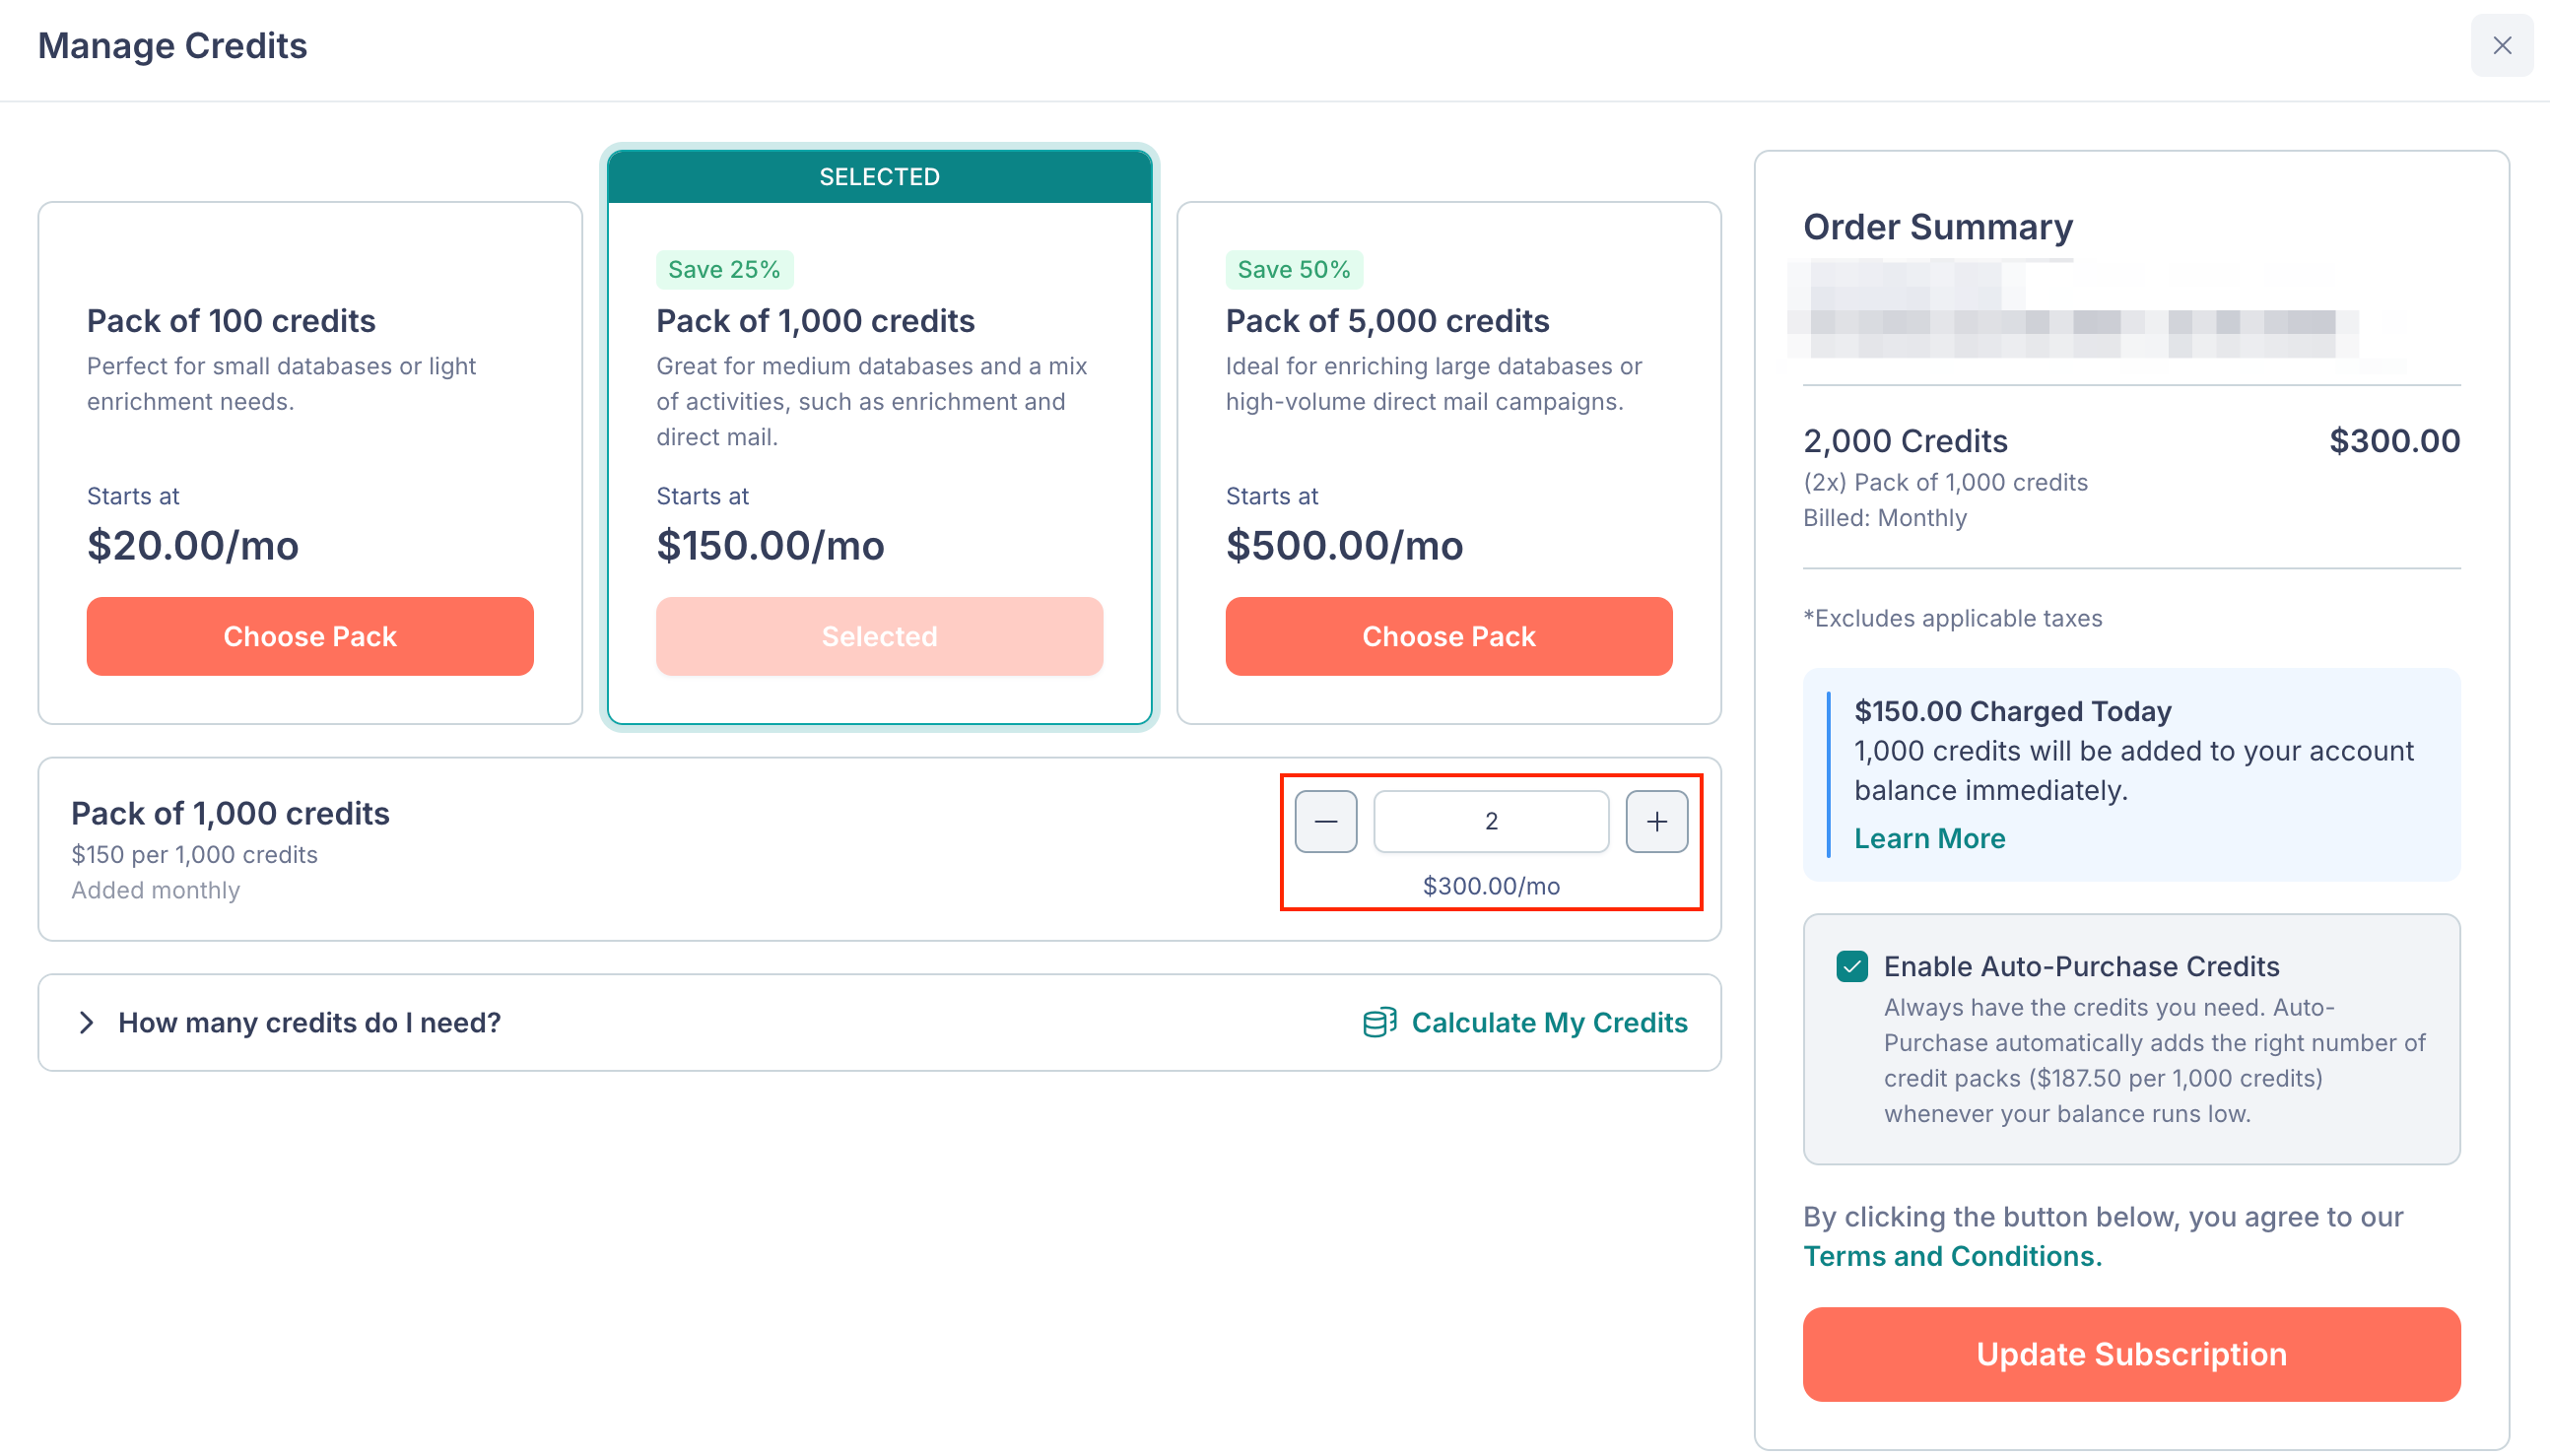Close the Manage Credits dialog
2550x1456 pixels.
point(2502,45)
